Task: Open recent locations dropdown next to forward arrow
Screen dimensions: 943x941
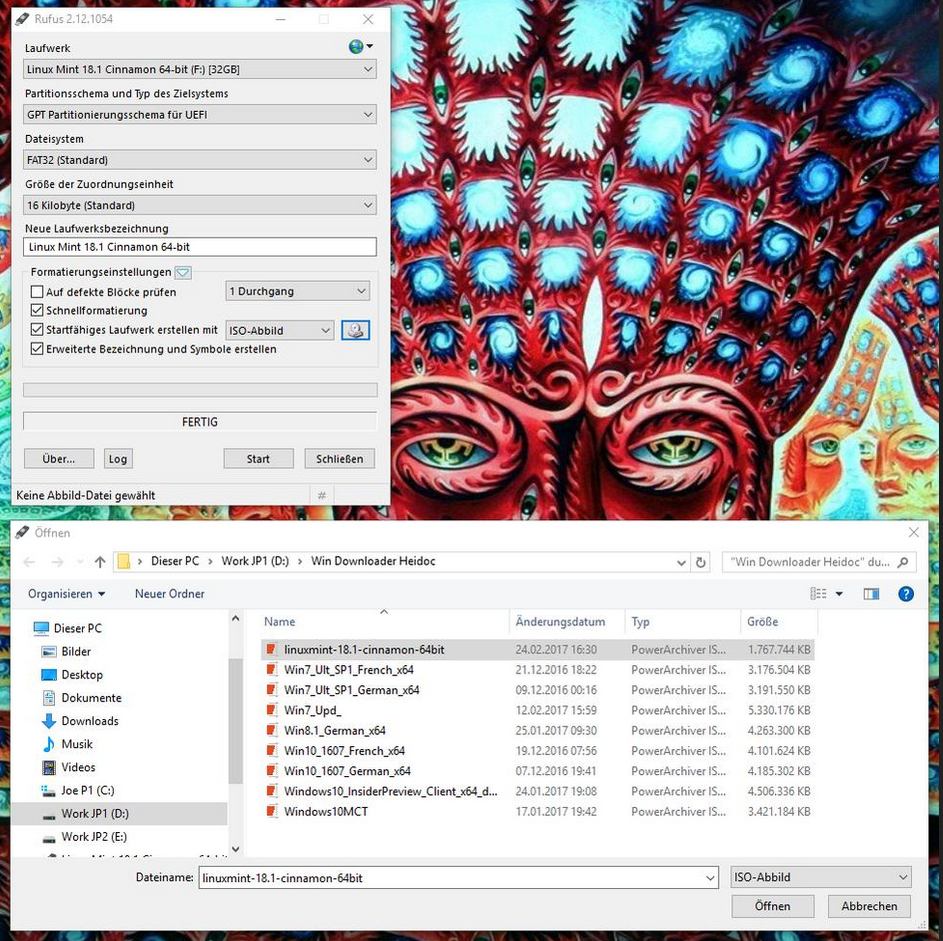Action: [x=80, y=562]
